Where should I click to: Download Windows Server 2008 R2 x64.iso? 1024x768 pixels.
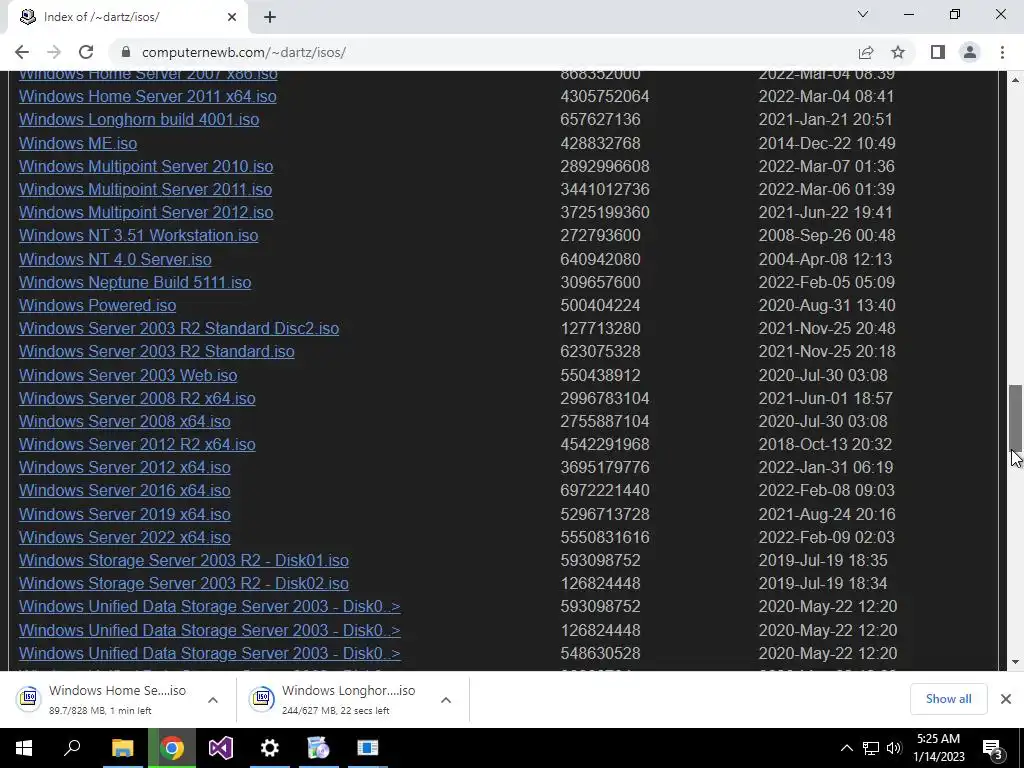pyautogui.click(x=137, y=398)
